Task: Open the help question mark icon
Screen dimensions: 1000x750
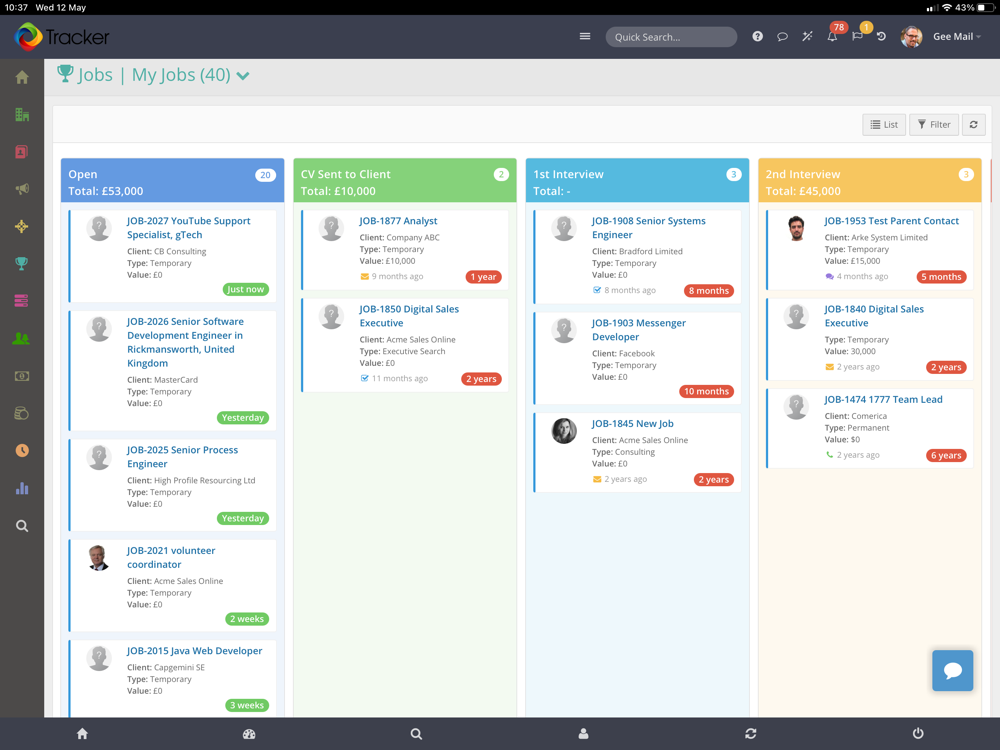Action: [757, 36]
